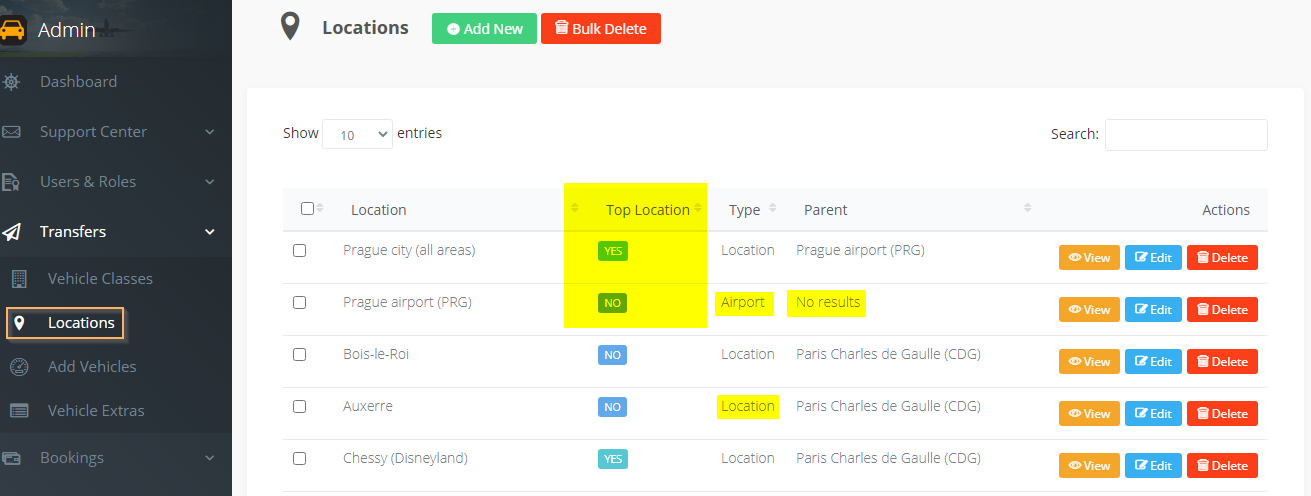
Task: Click the Bookings wallet icon
Action: click(x=11, y=458)
